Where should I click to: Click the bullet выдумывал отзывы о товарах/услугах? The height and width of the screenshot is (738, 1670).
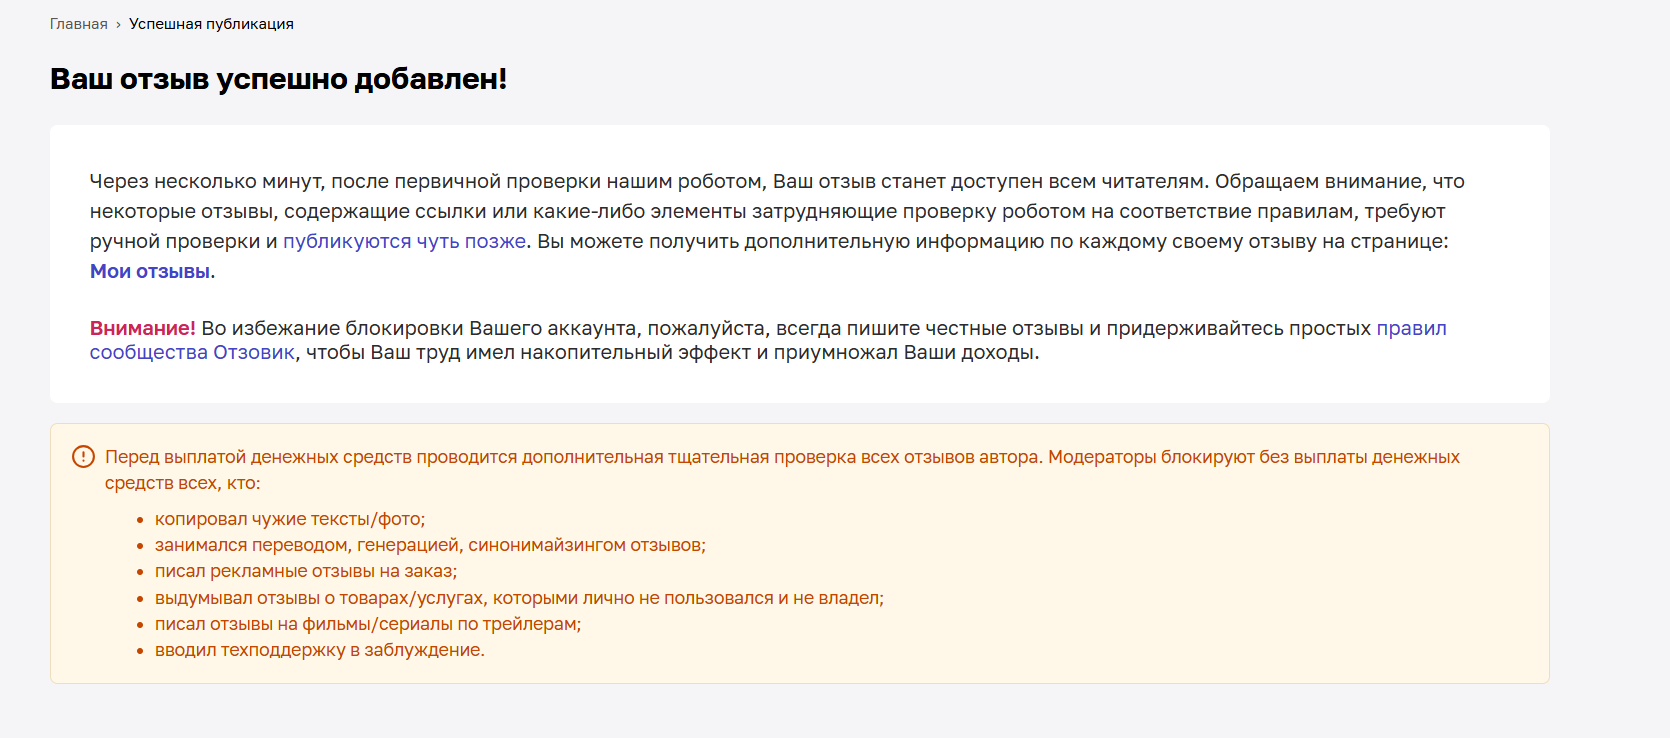(519, 598)
